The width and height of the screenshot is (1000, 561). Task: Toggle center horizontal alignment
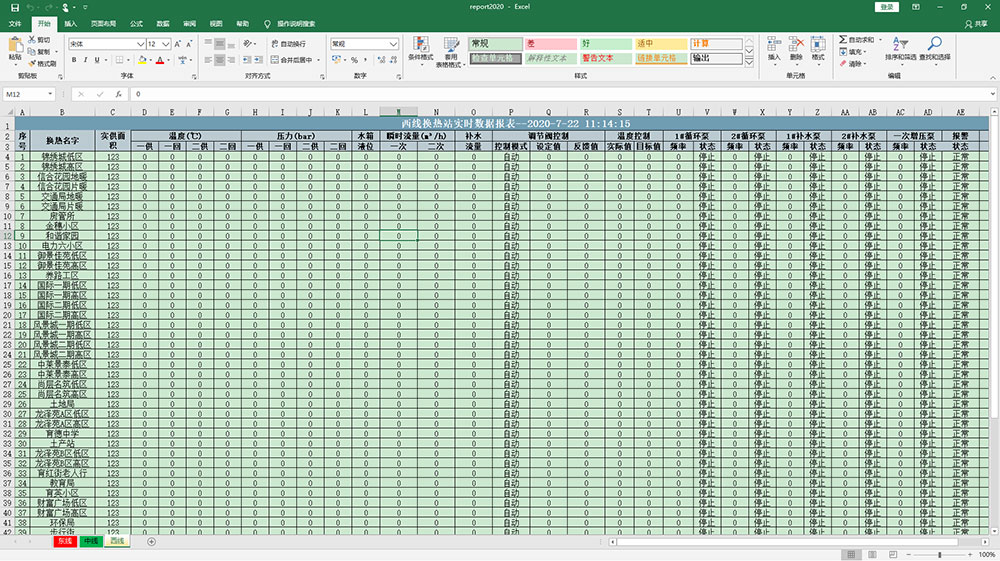pos(219,60)
